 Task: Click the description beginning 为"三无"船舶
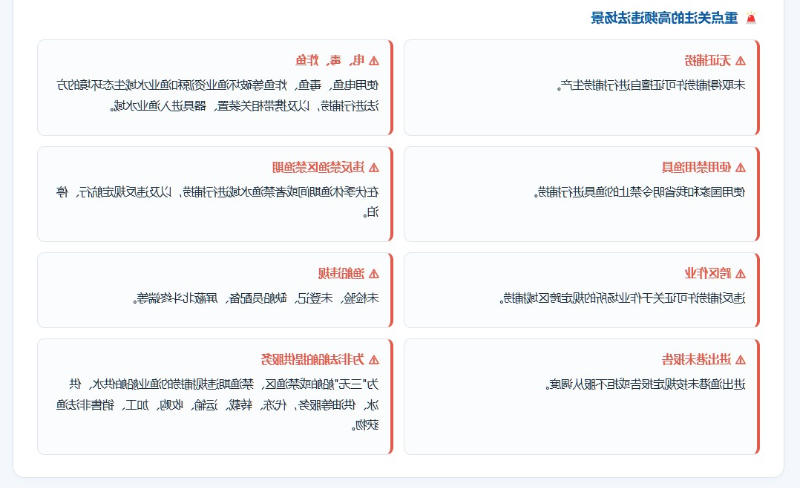tap(218, 404)
